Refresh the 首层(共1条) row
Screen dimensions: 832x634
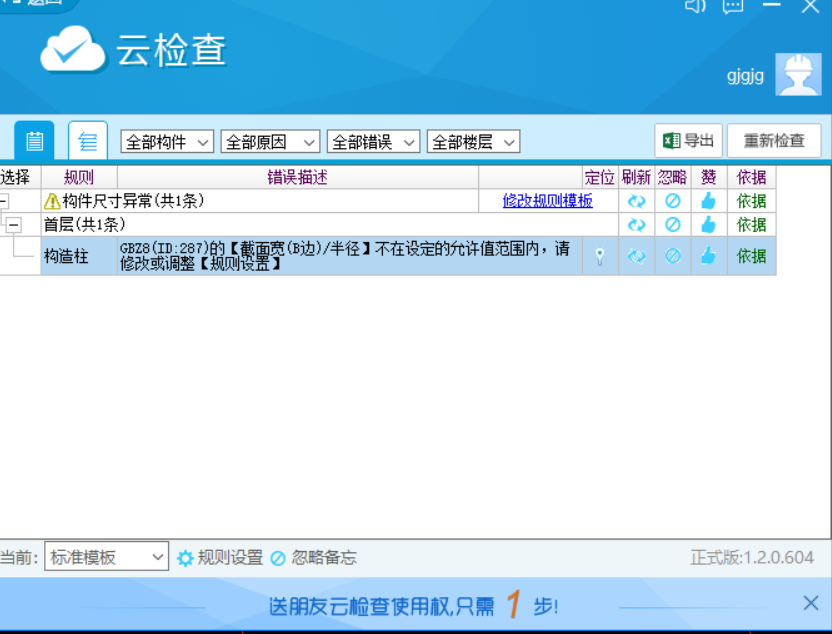(x=636, y=225)
